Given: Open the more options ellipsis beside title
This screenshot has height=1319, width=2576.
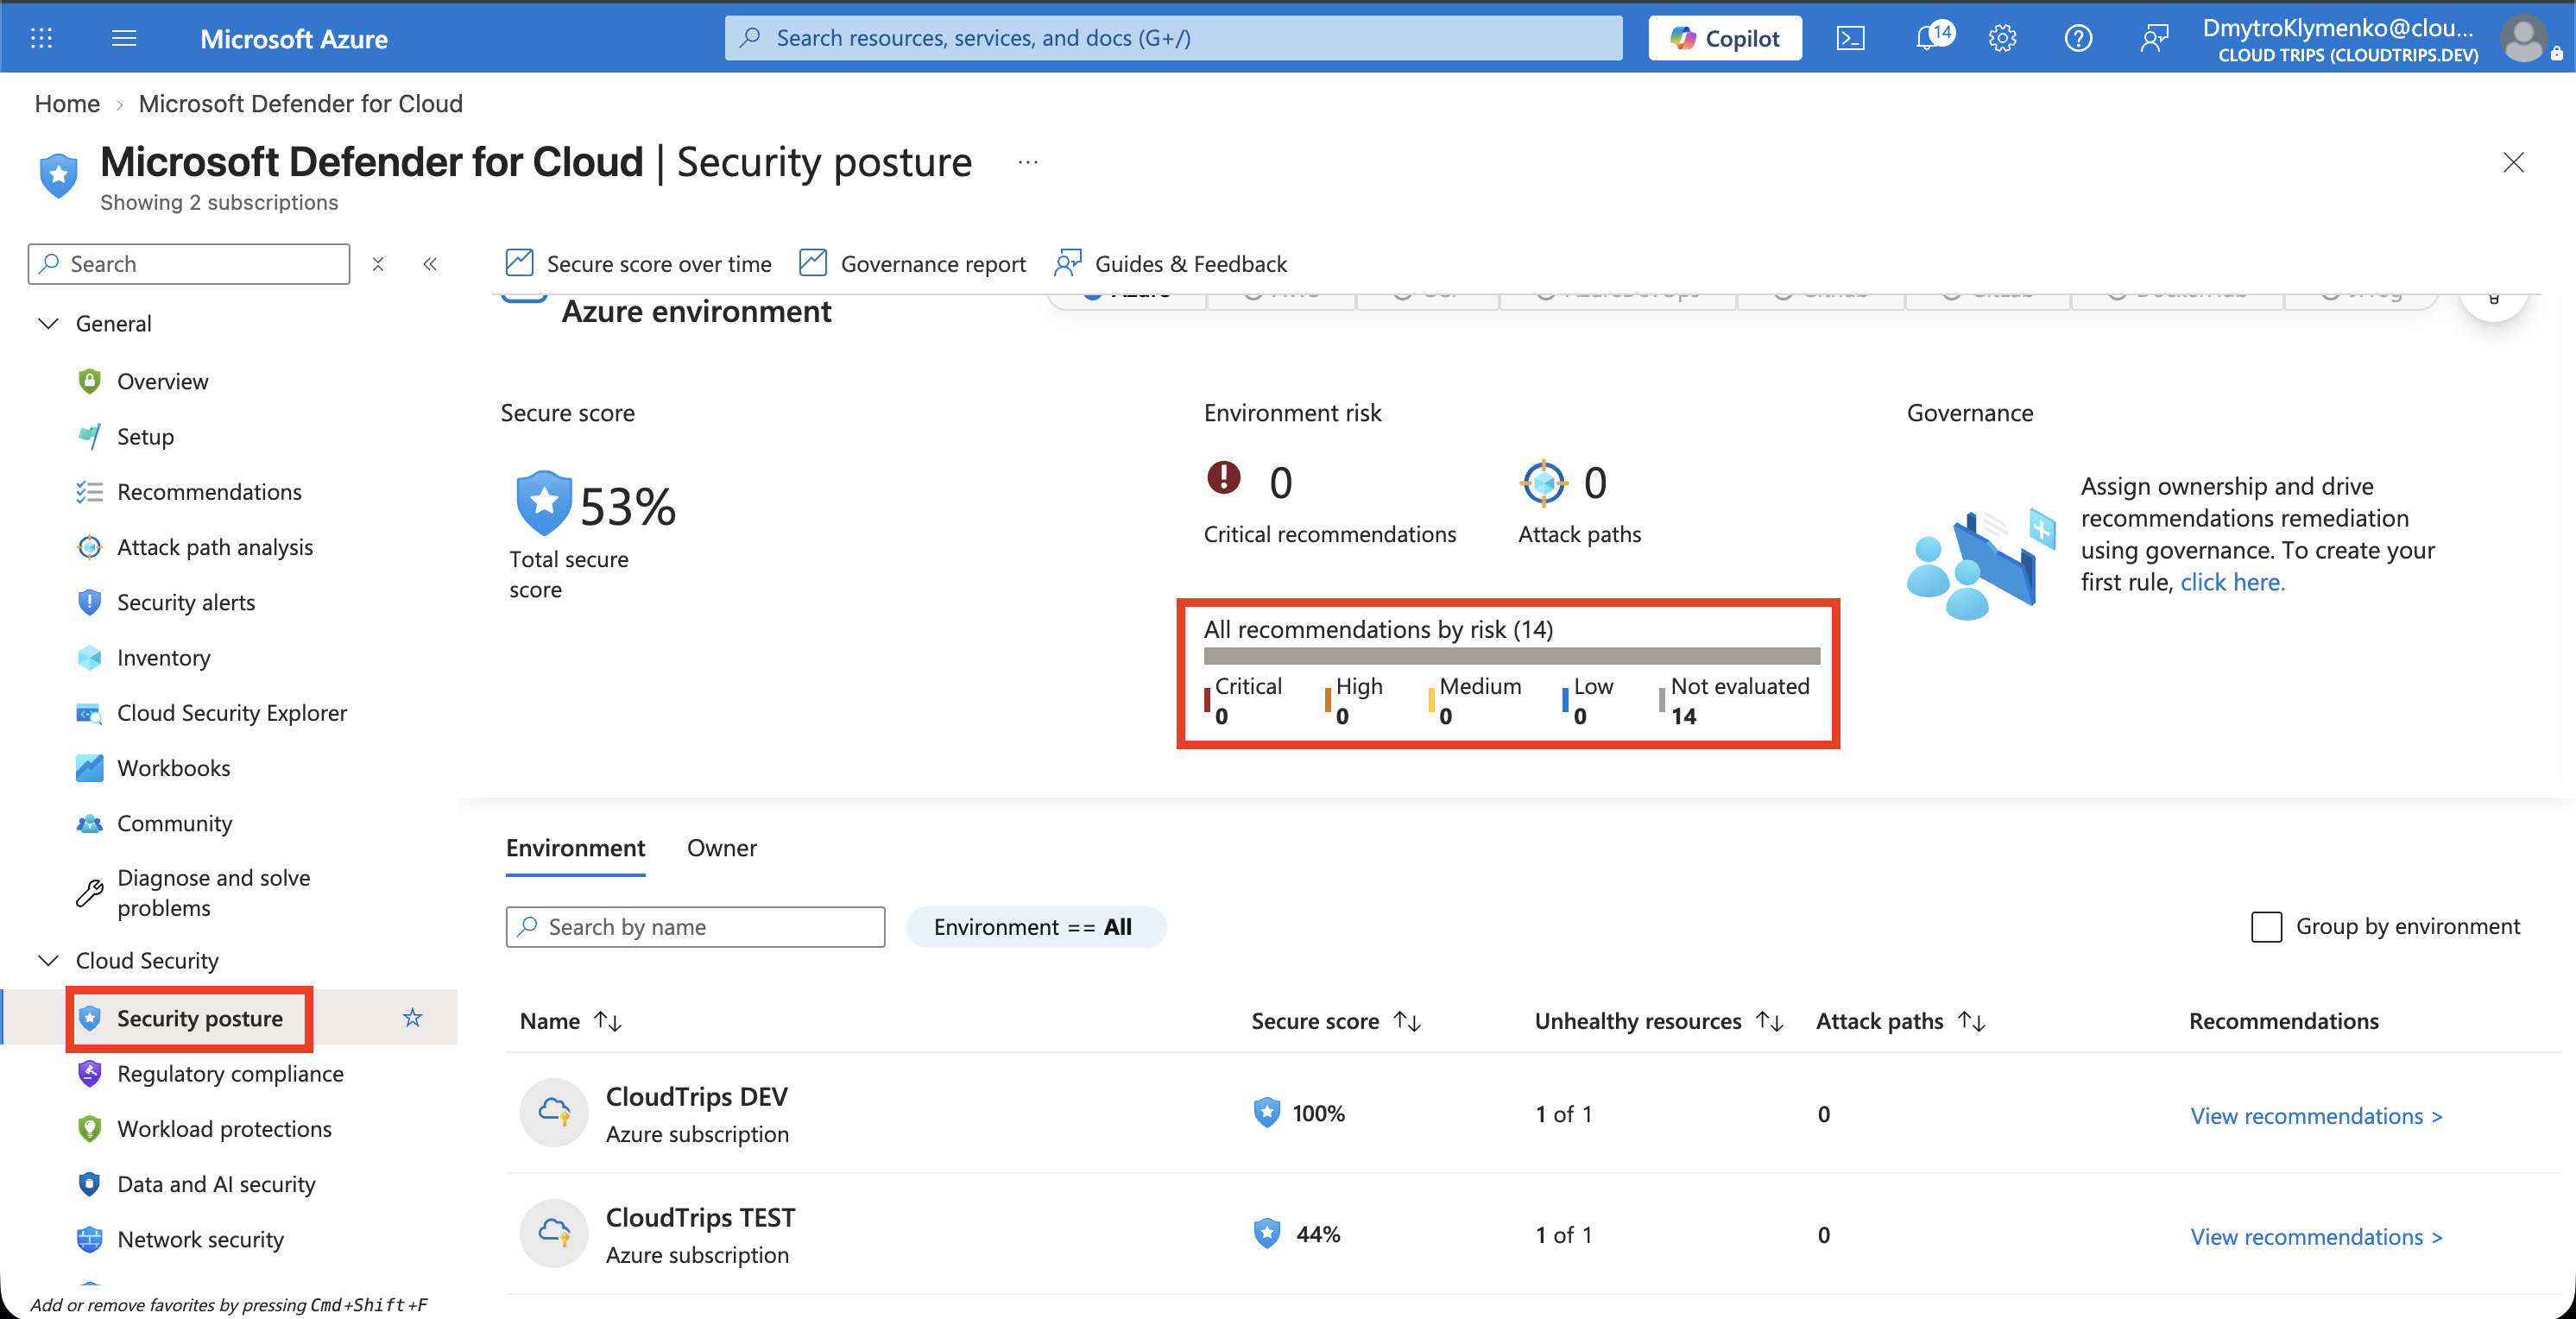Looking at the screenshot, I should (1028, 162).
